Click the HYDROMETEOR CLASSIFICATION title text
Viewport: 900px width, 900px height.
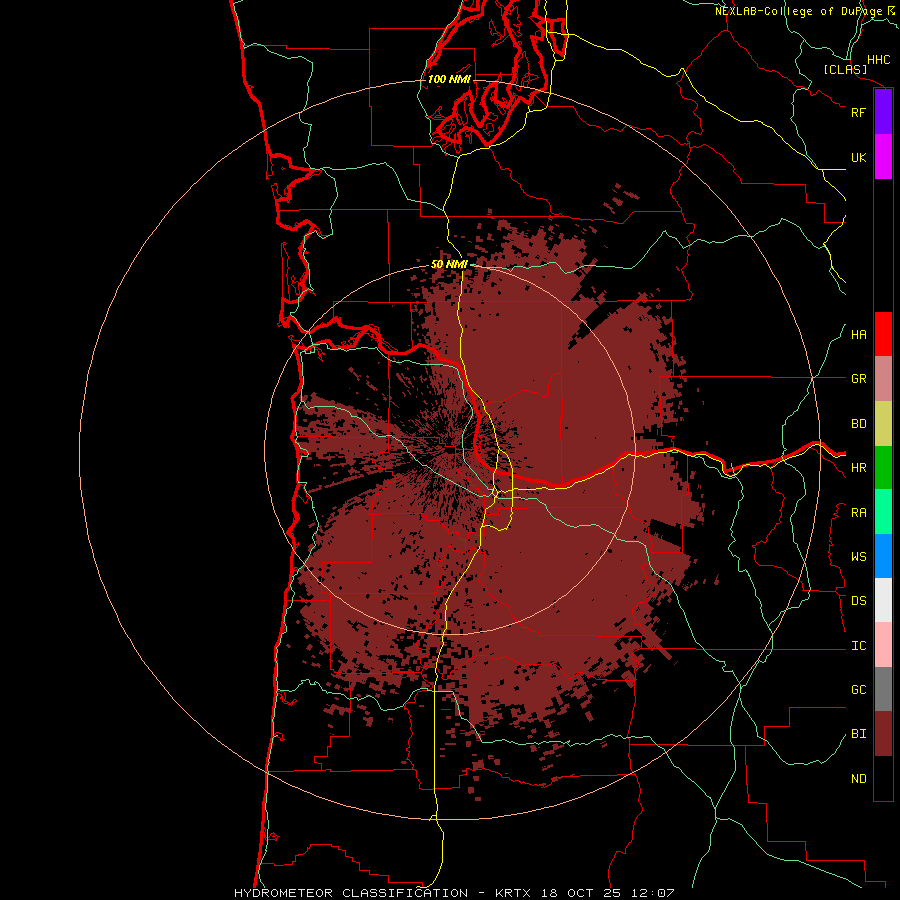coord(351,893)
